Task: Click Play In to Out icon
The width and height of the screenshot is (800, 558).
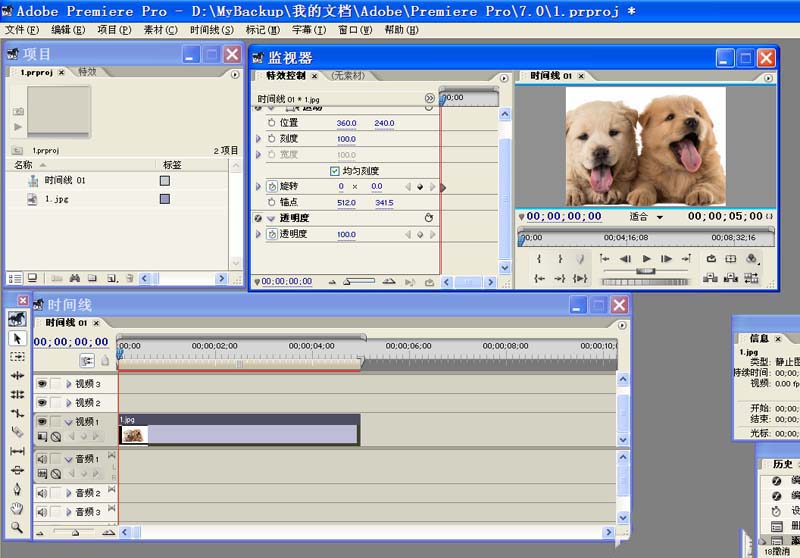Action: (x=580, y=278)
